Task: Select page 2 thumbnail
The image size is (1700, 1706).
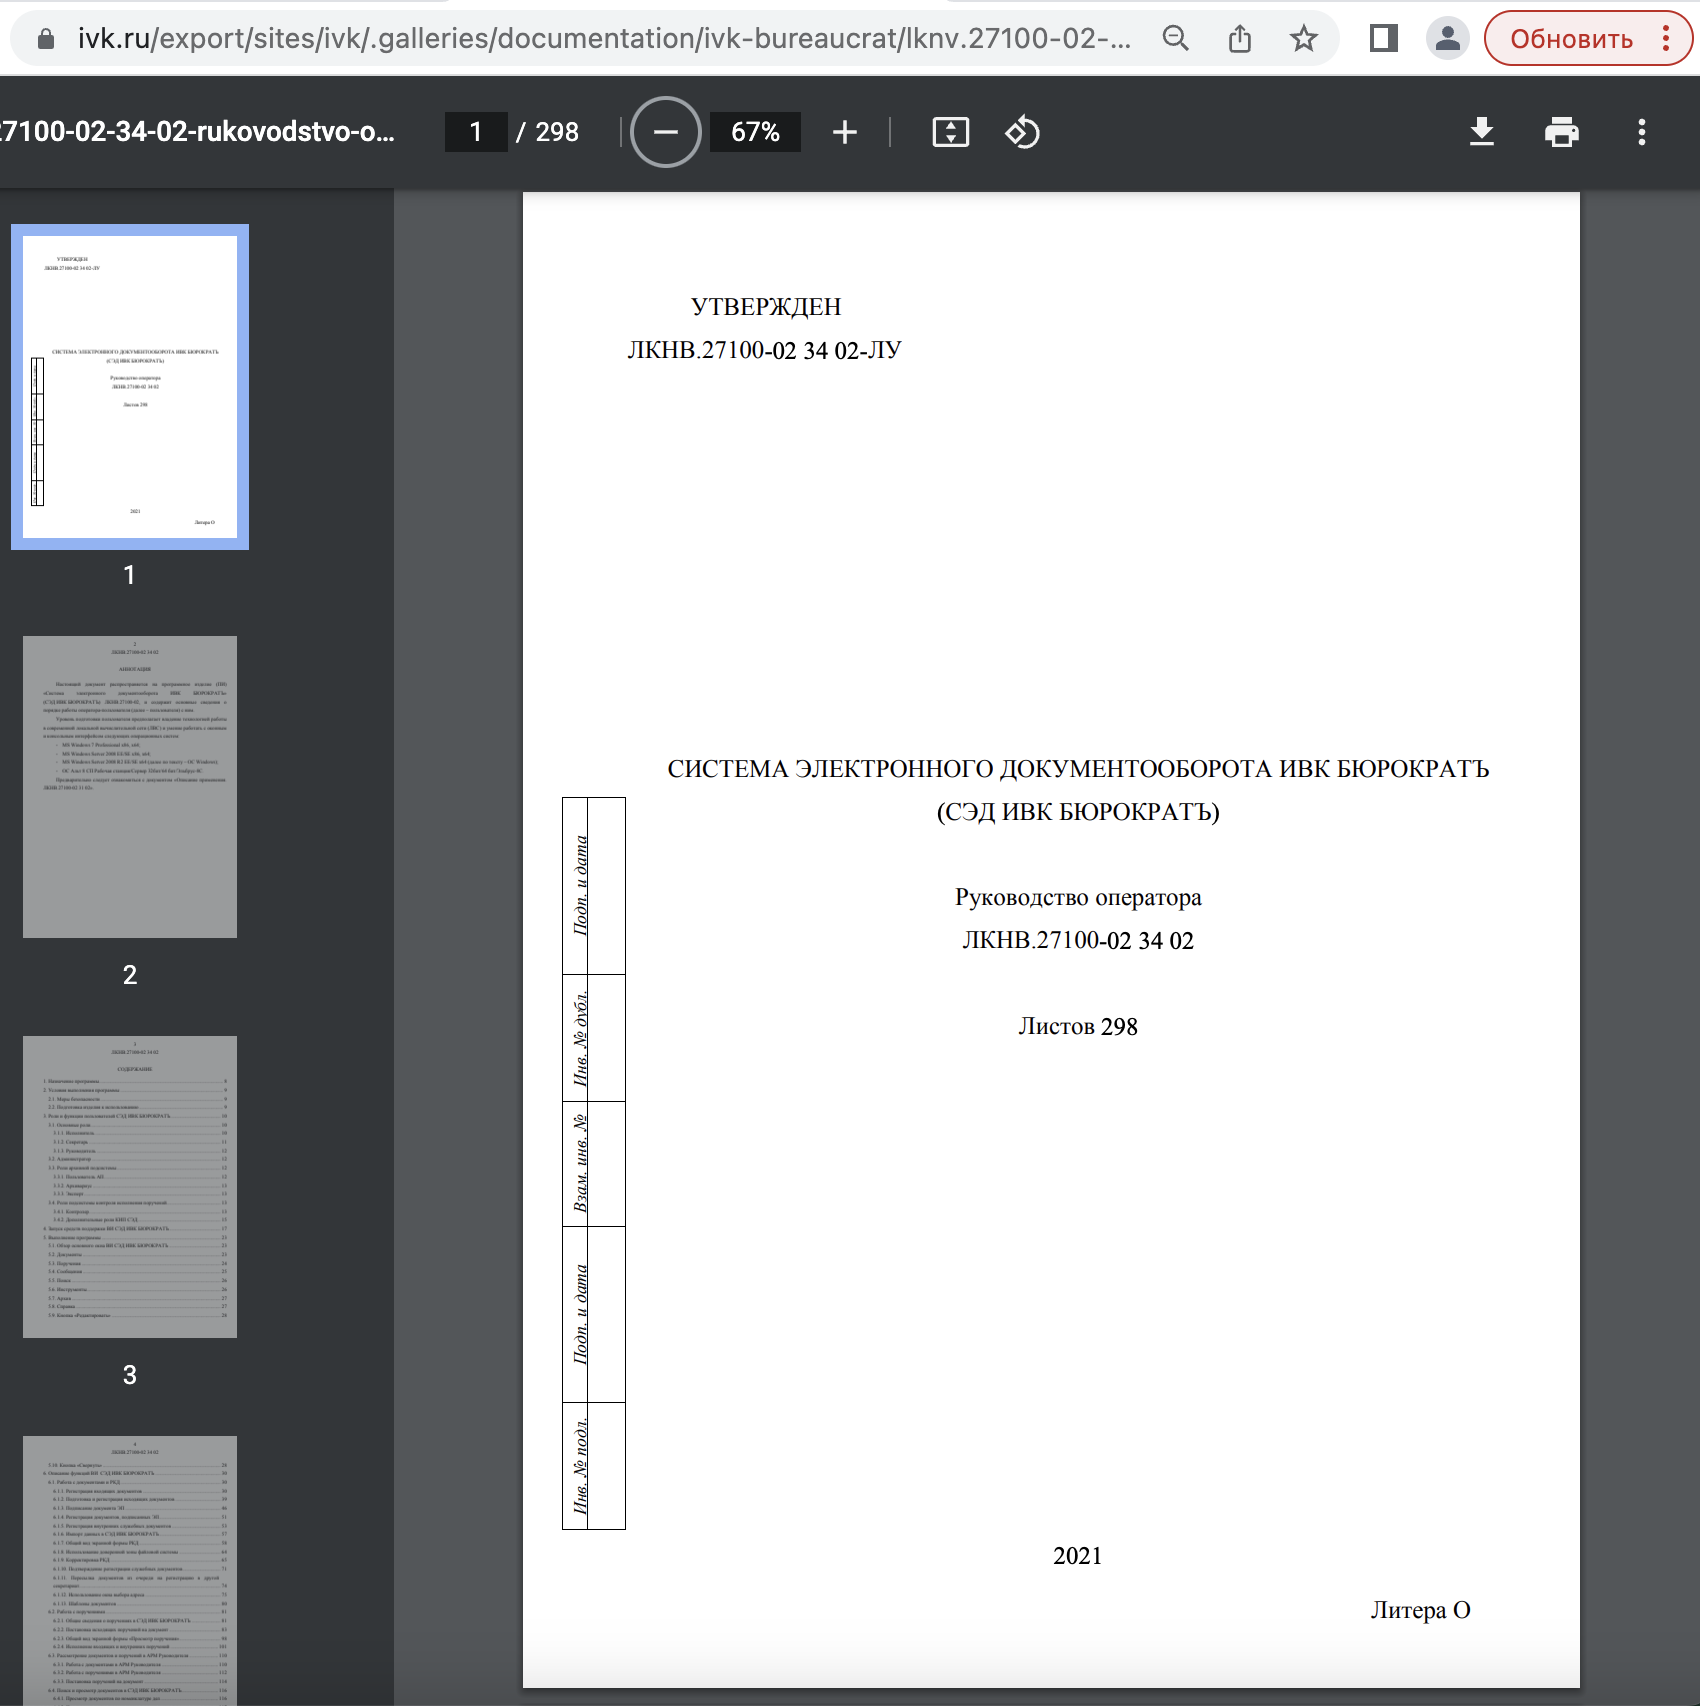Action: [x=130, y=787]
